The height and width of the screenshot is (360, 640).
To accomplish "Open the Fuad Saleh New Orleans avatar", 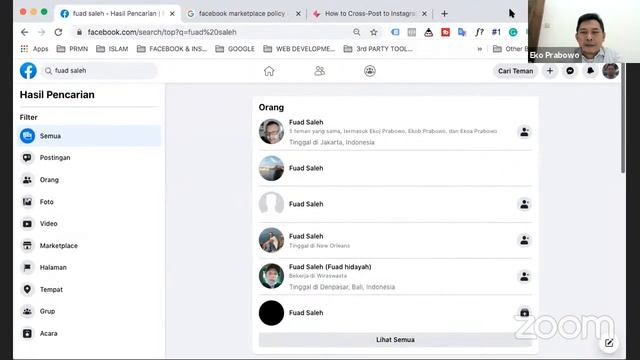I will (271, 240).
